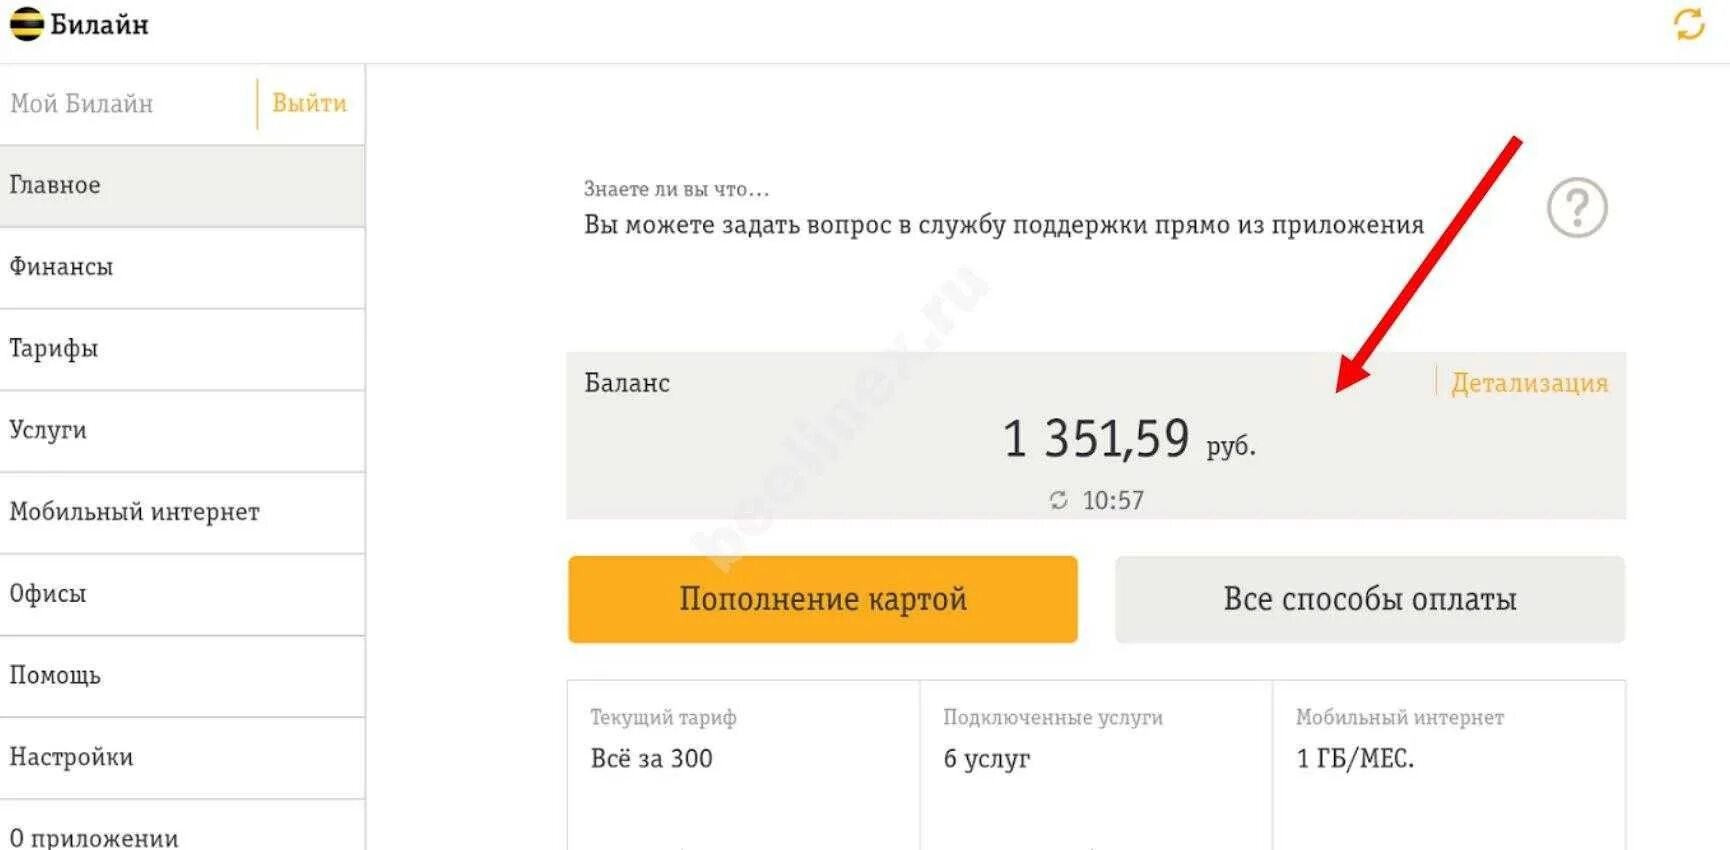Open Детализация link
1730x850 pixels.
click(x=1529, y=383)
